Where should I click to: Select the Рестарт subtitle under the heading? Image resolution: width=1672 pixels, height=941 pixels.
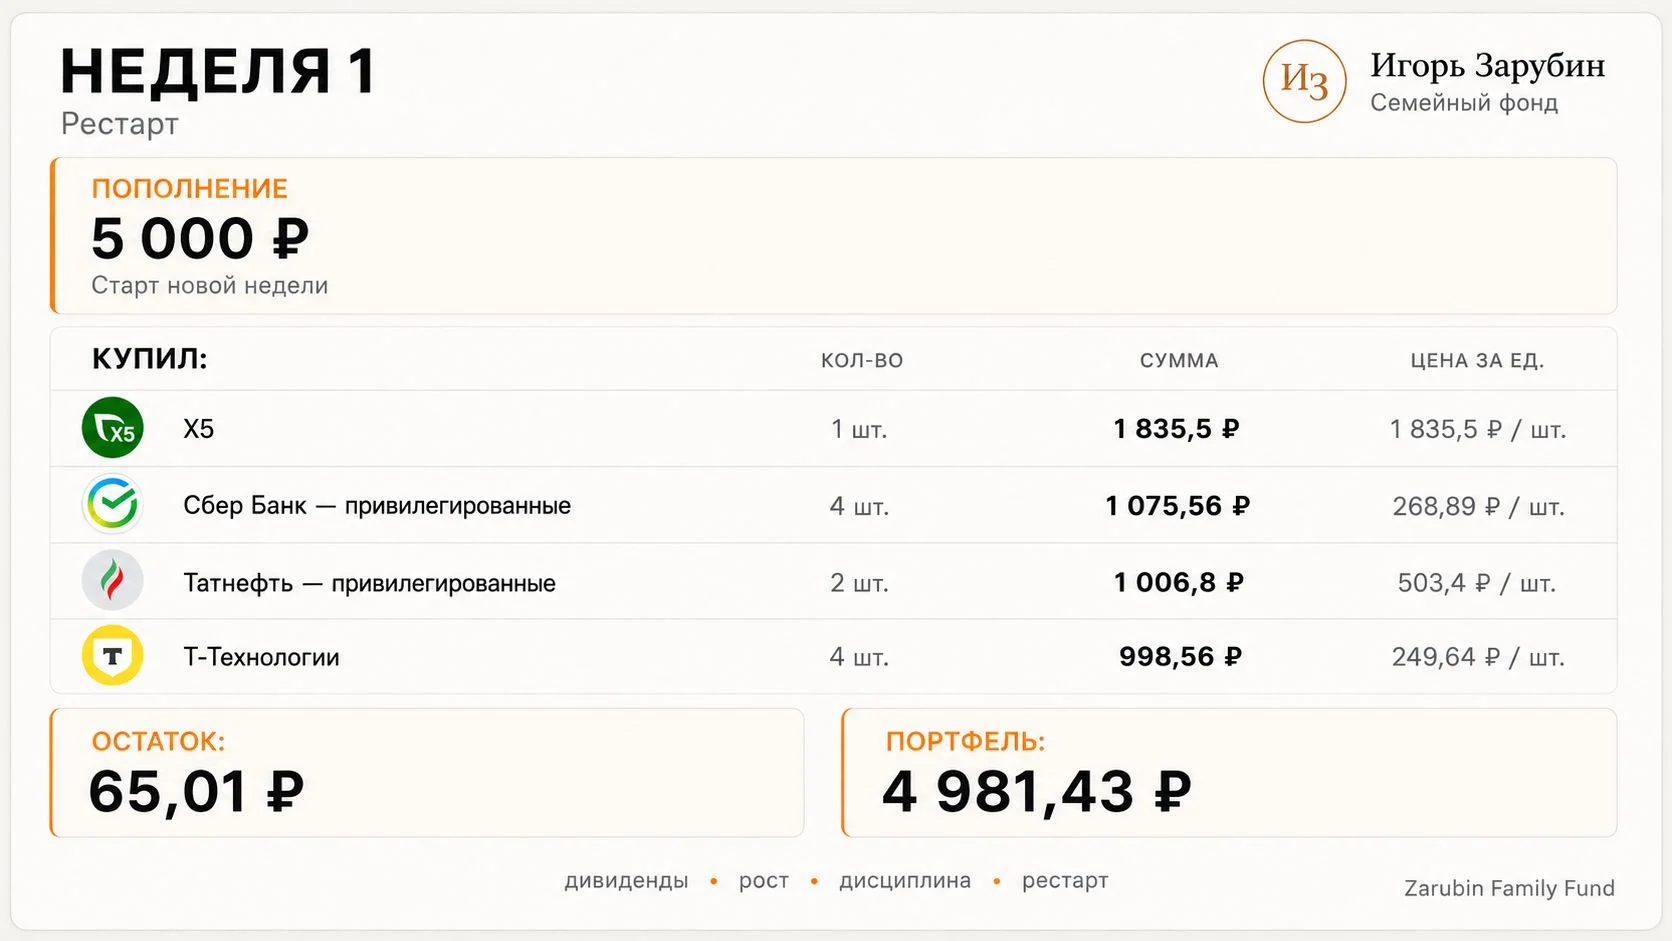point(120,124)
